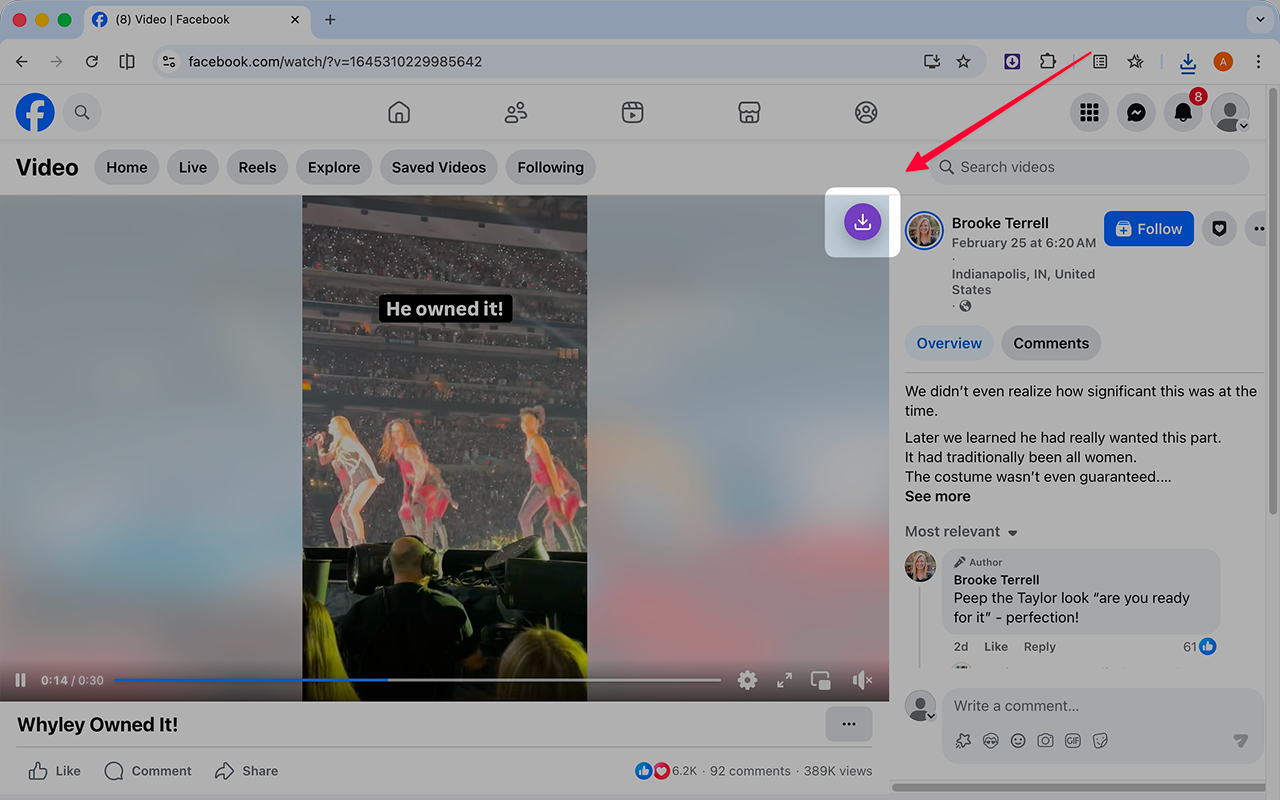1280x800 pixels.
Task: Open 92 comments link
Action: 750,771
